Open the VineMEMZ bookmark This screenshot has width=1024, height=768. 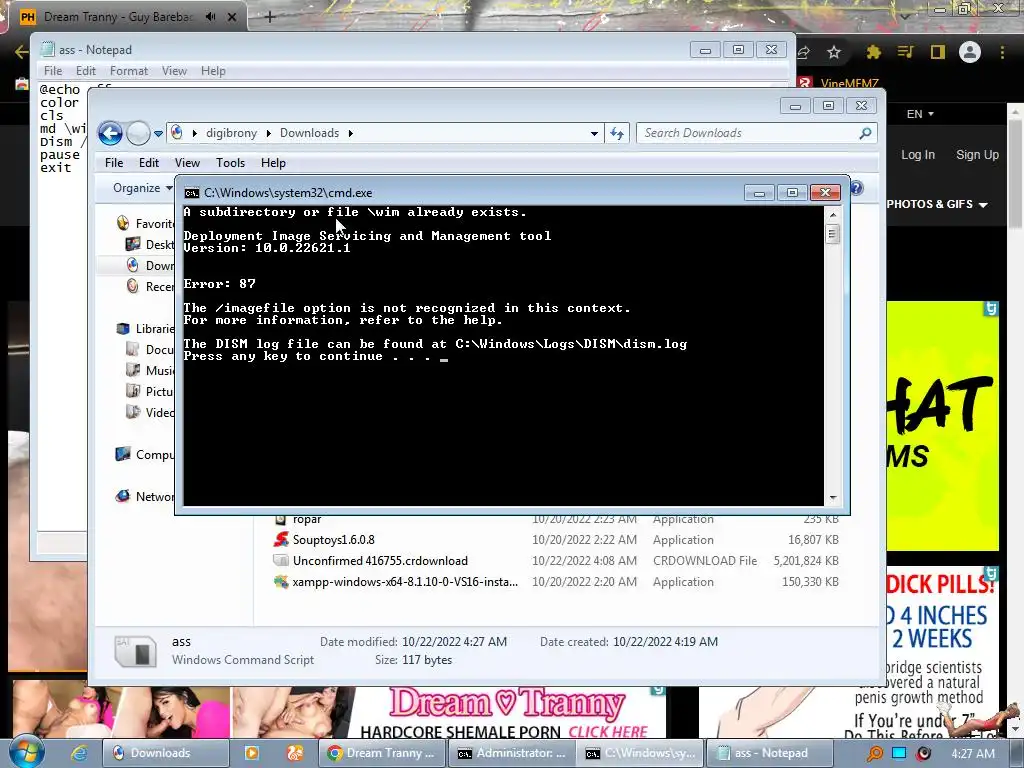pos(839,83)
